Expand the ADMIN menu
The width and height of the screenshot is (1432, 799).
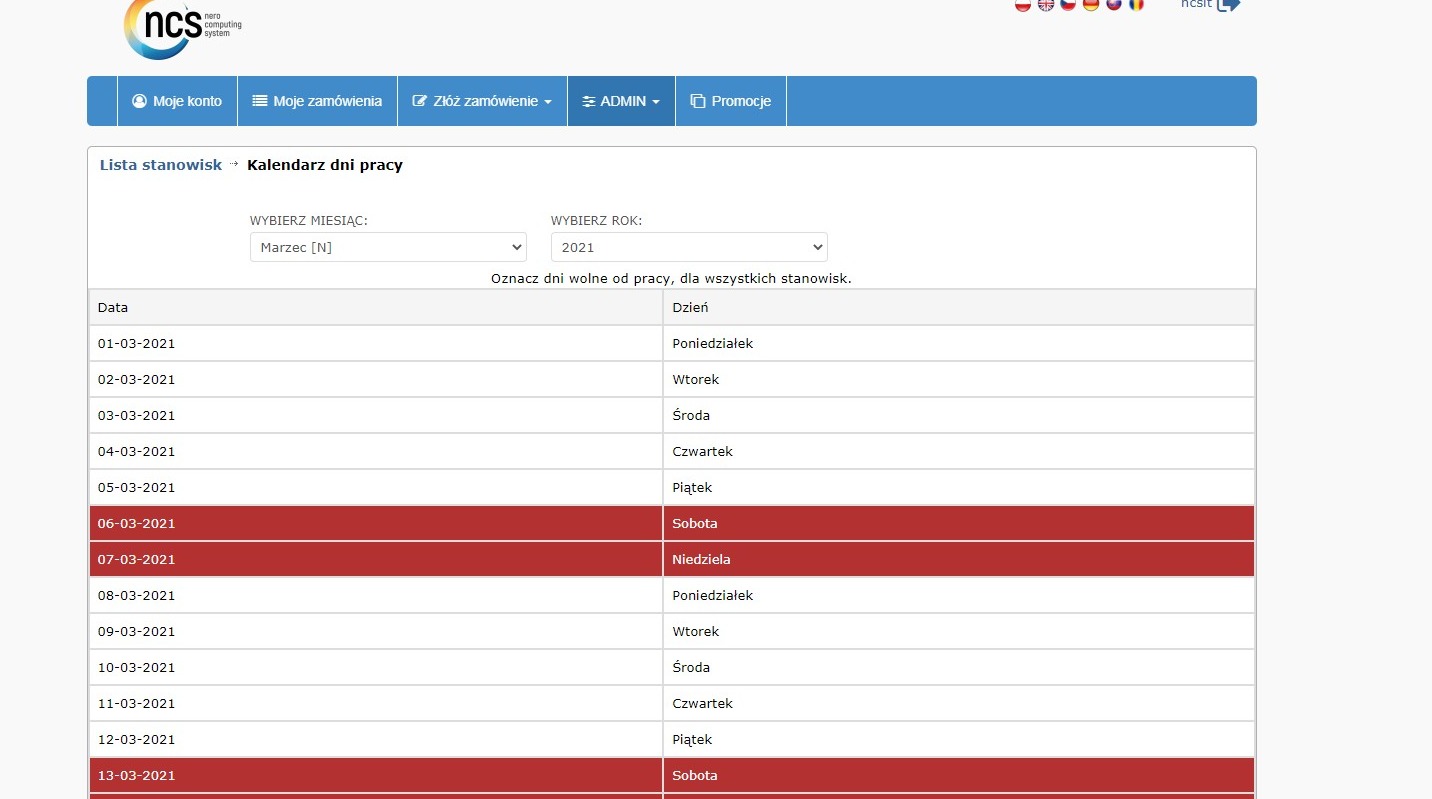[621, 101]
